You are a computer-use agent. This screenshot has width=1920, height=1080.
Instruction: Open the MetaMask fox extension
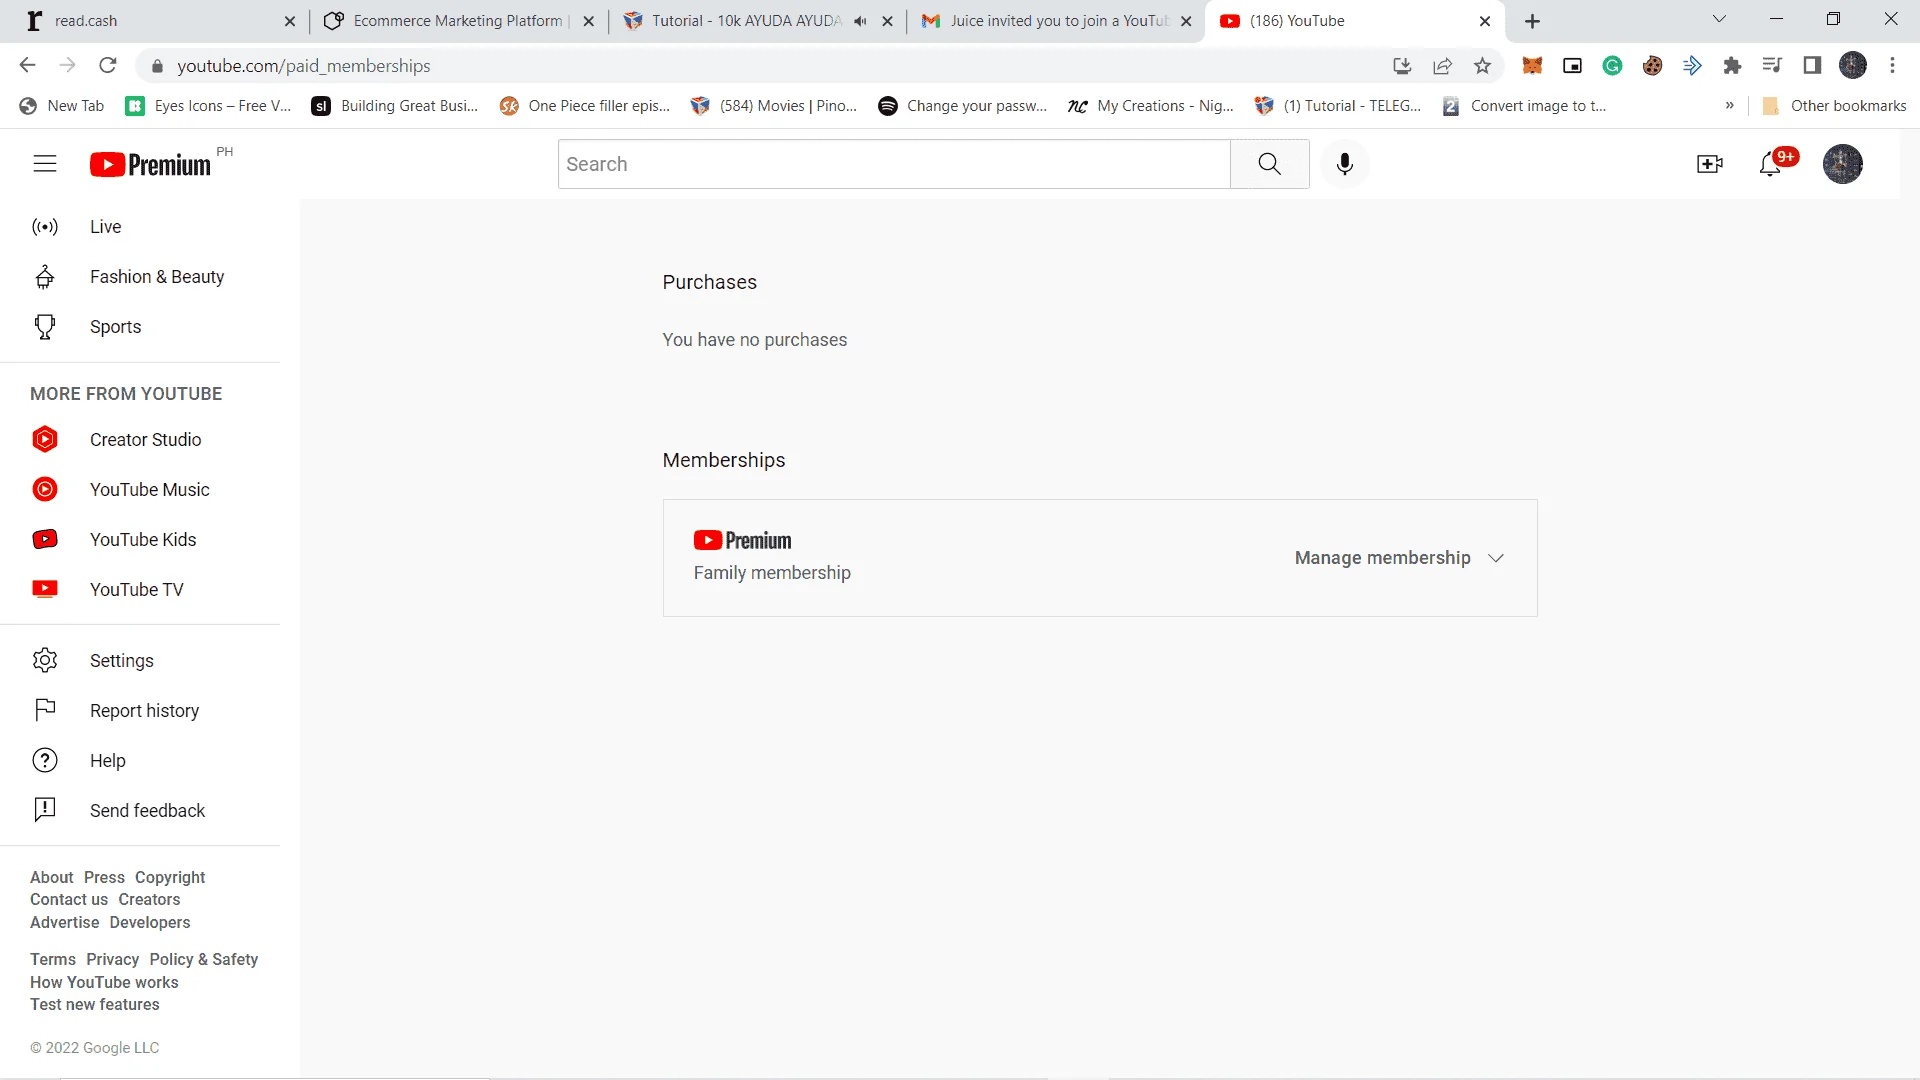point(1532,66)
